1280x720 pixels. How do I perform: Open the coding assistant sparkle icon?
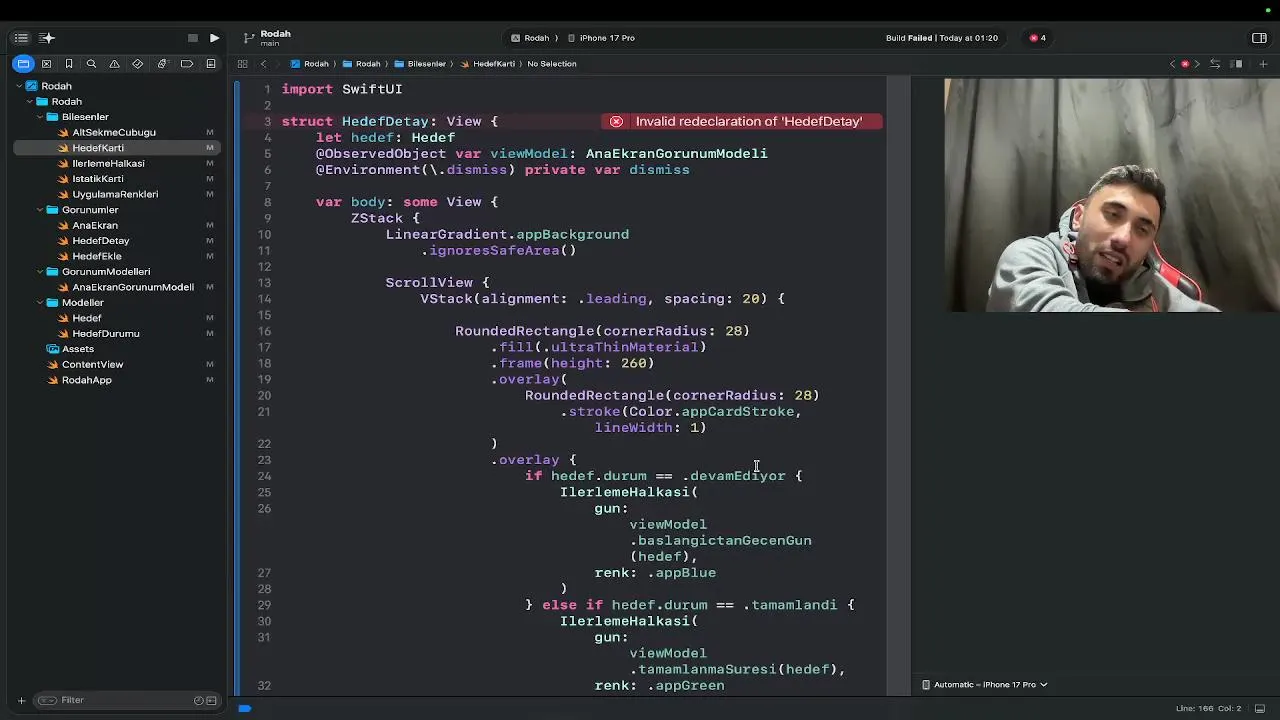47,38
